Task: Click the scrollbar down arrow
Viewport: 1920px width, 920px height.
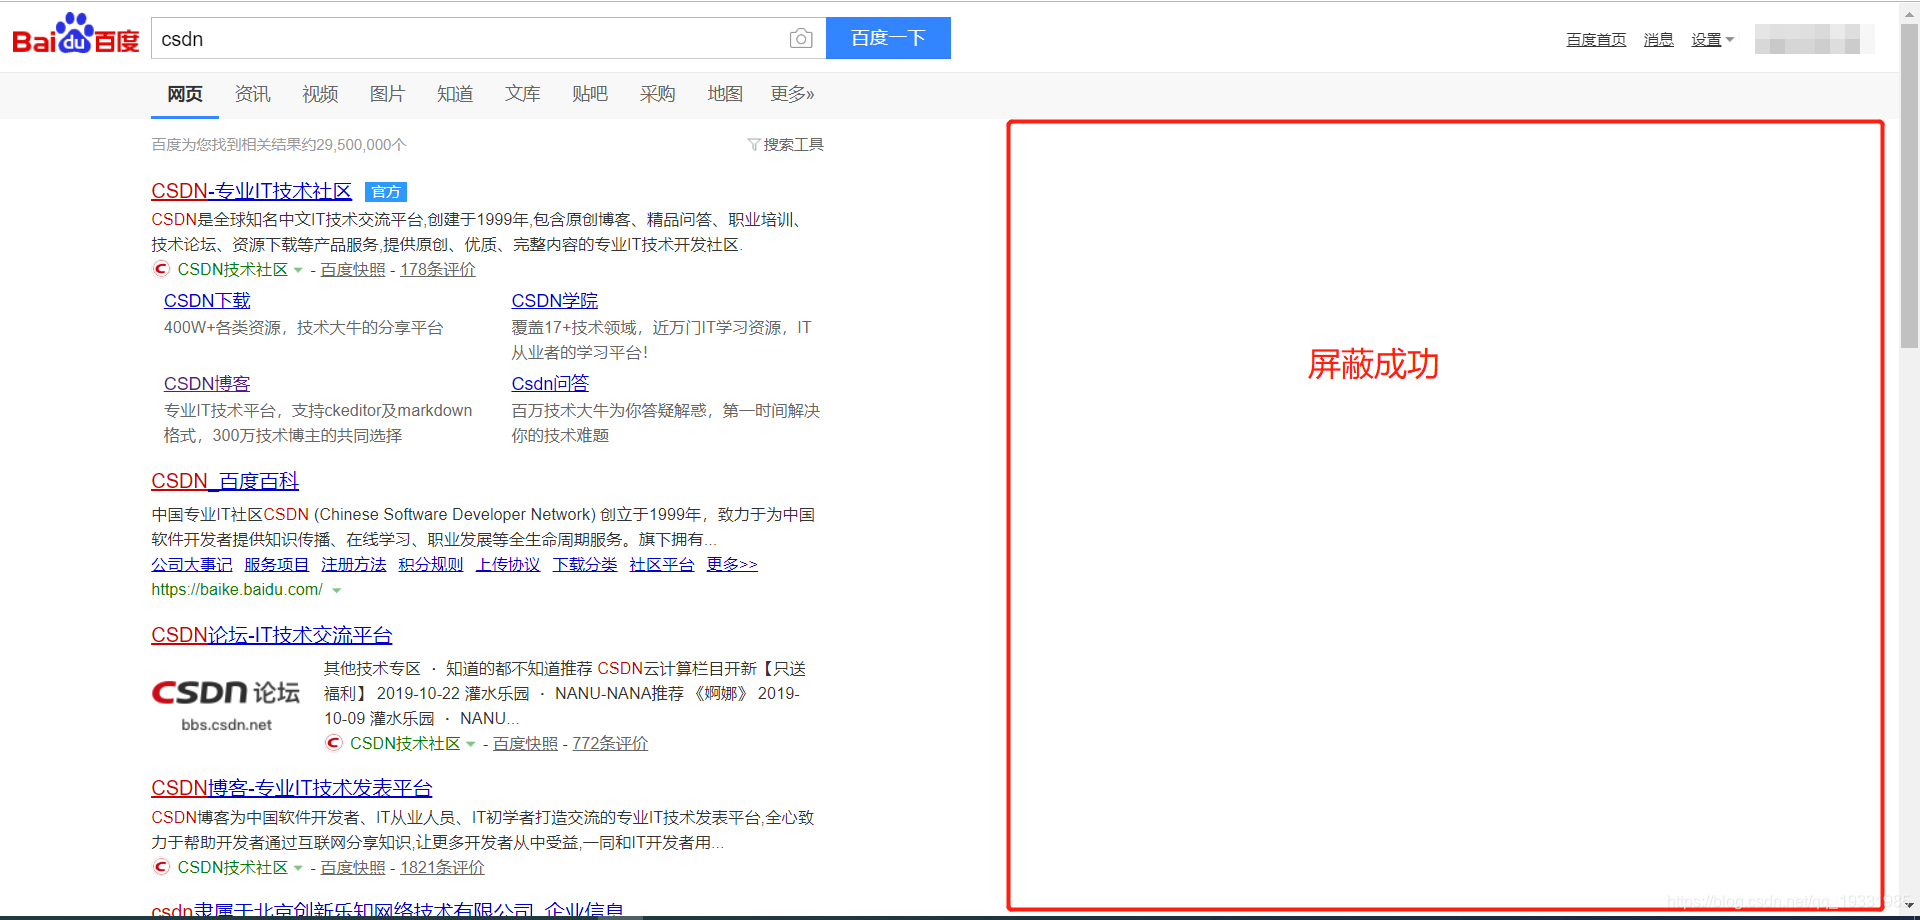Action: tap(1910, 906)
